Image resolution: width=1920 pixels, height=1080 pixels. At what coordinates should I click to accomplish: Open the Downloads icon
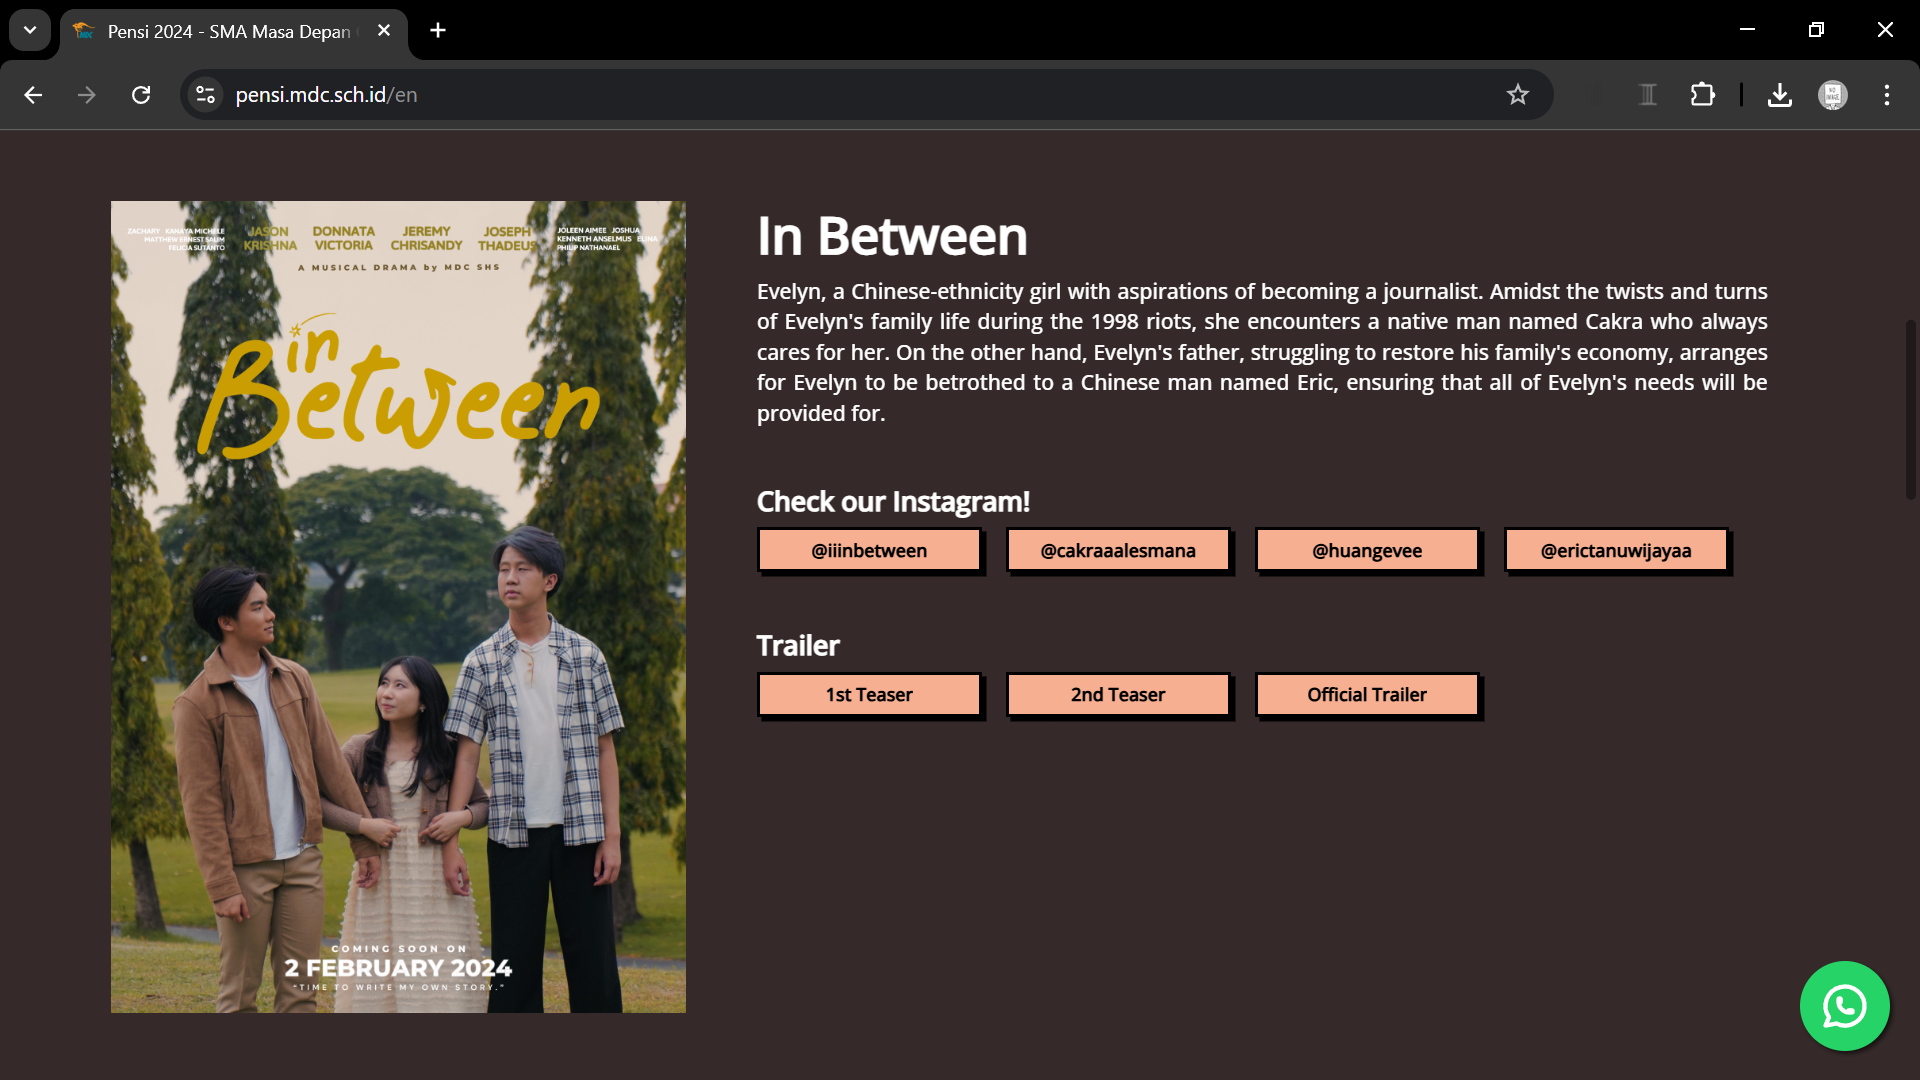pyautogui.click(x=1779, y=95)
